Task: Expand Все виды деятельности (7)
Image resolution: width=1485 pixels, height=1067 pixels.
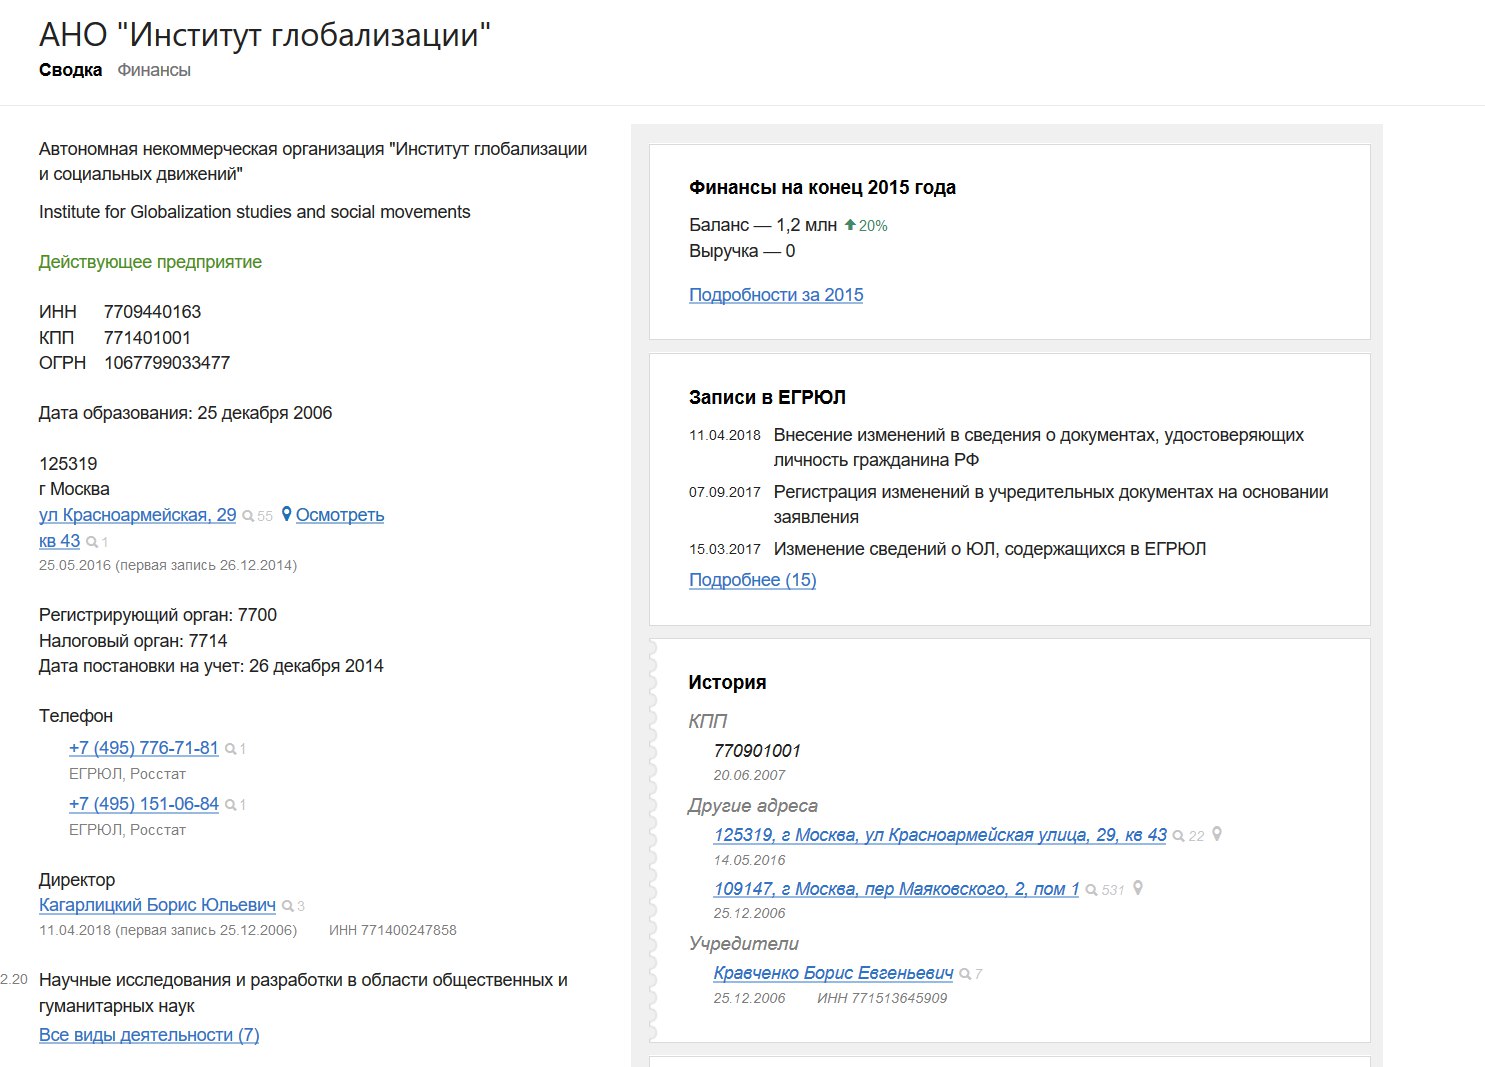Action: (x=149, y=1035)
